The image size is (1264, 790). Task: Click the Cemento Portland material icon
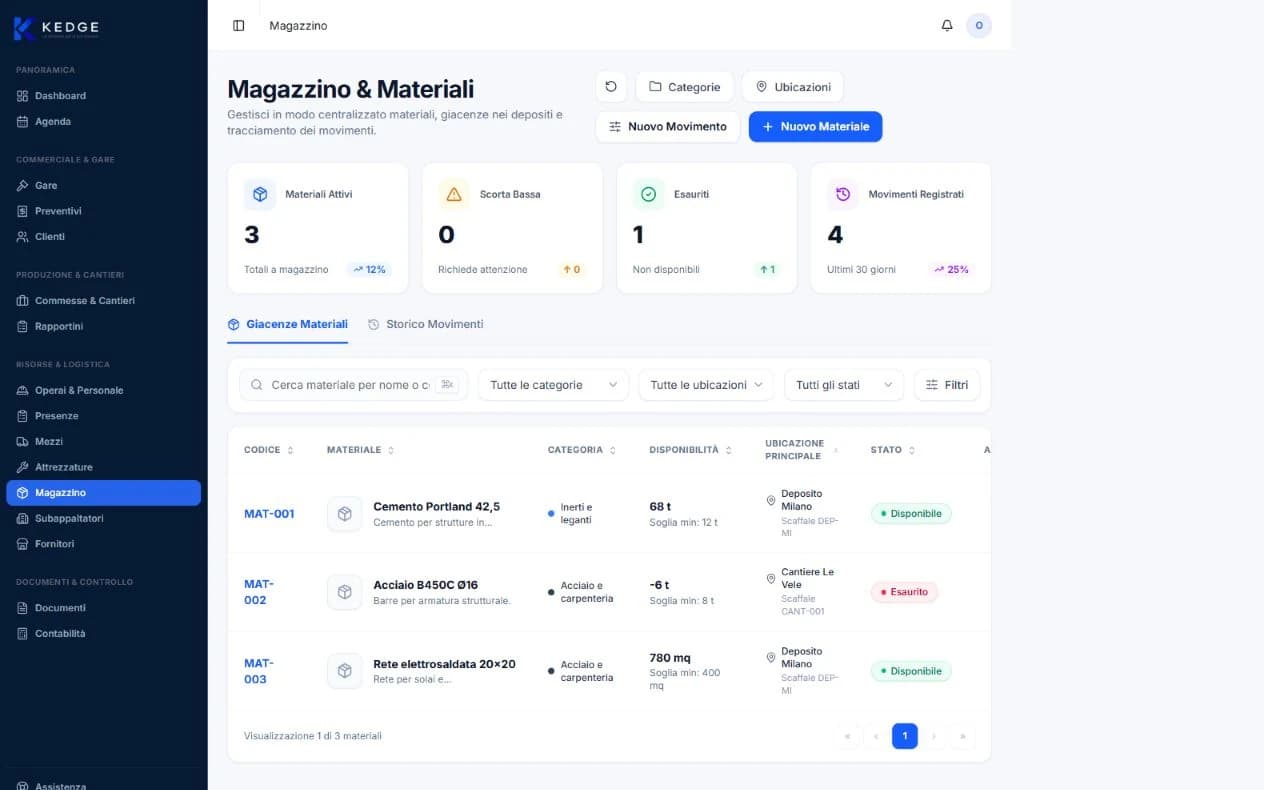pos(345,514)
